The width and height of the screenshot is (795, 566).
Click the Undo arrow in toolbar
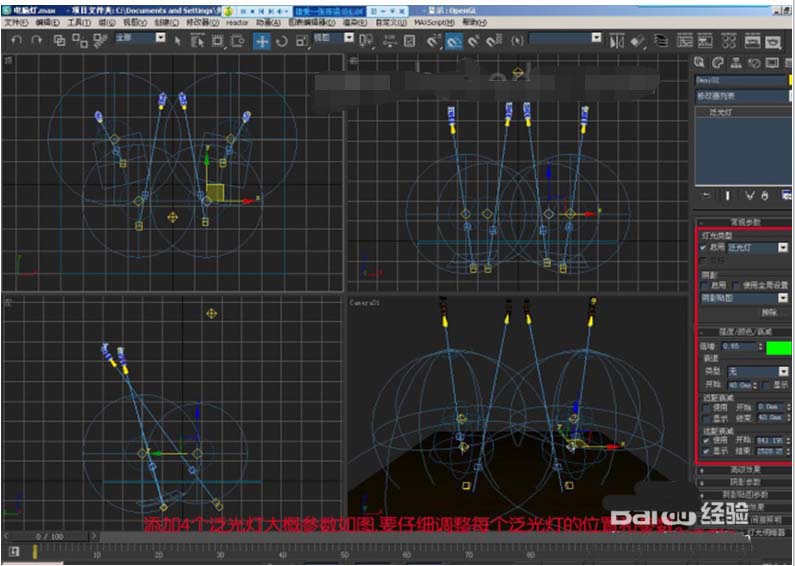click(14, 41)
